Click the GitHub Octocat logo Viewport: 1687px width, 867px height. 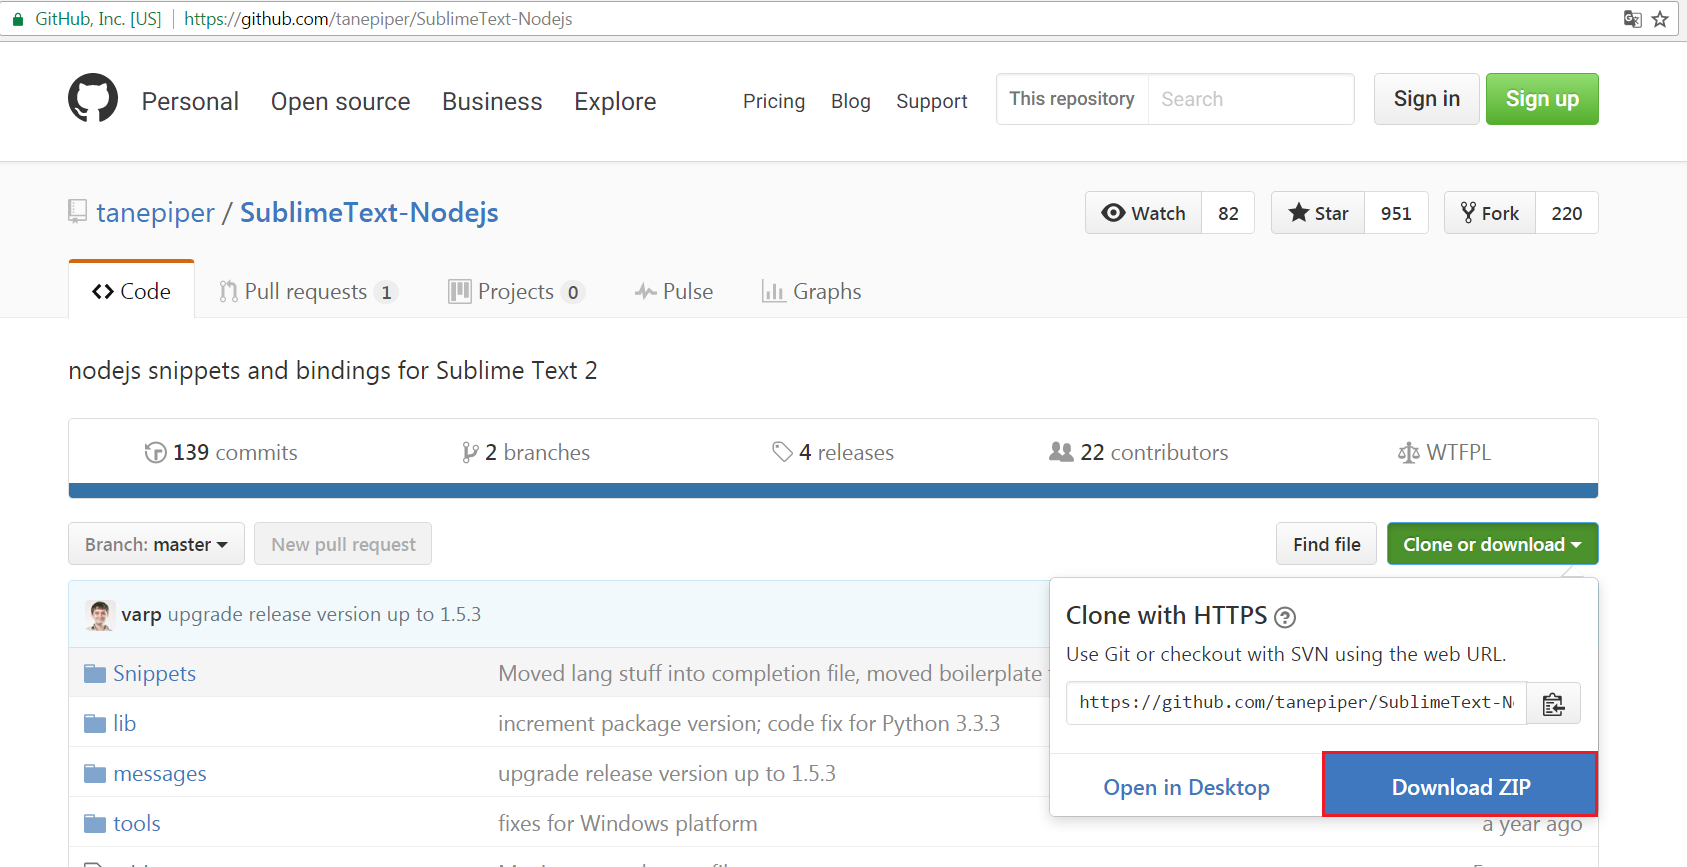[x=93, y=98]
